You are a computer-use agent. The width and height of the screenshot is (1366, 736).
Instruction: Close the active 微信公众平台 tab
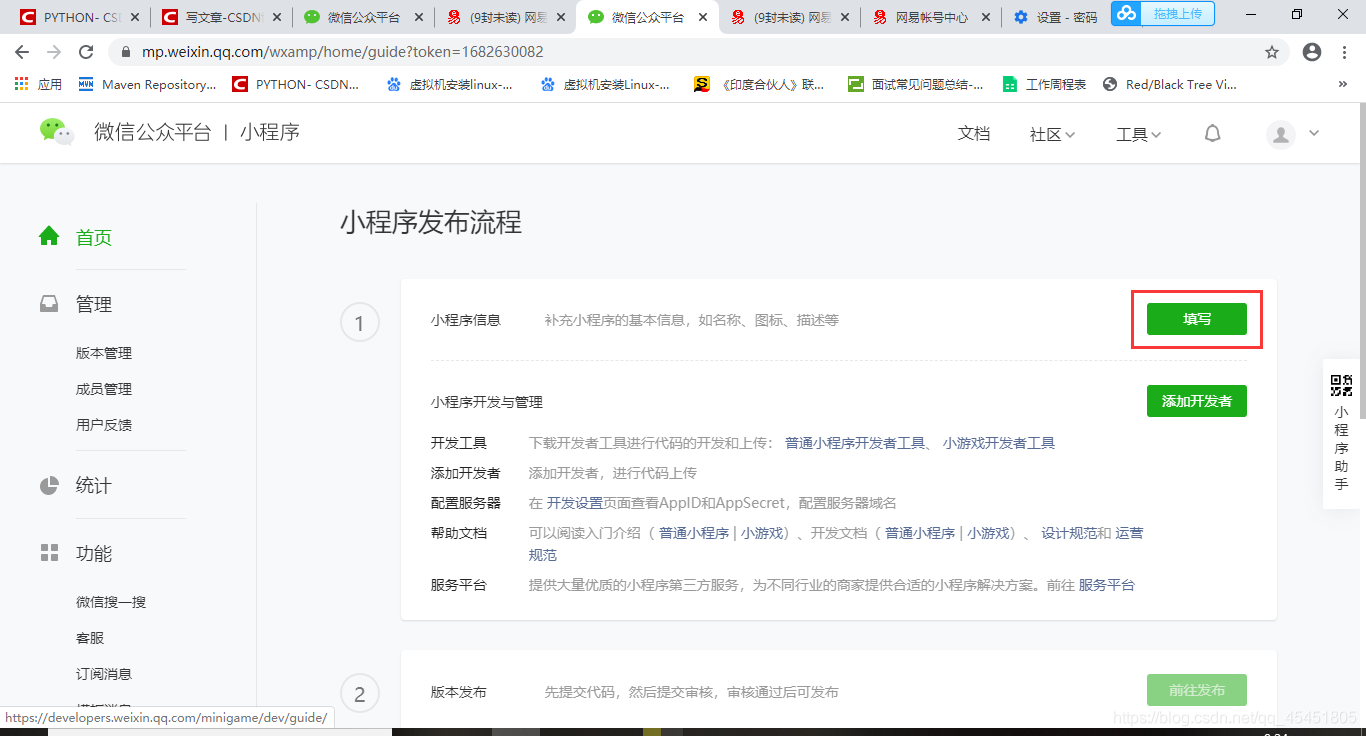coord(704,17)
